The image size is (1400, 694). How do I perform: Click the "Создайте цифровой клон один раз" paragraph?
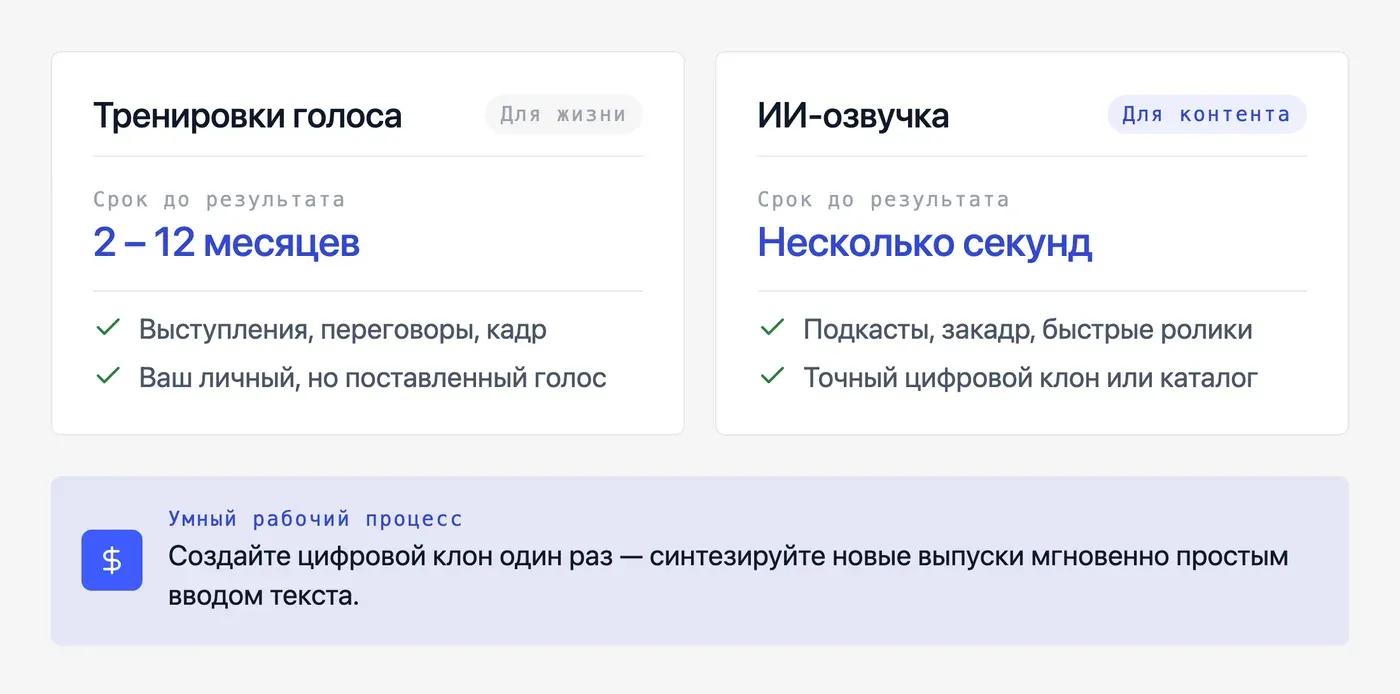(728, 576)
